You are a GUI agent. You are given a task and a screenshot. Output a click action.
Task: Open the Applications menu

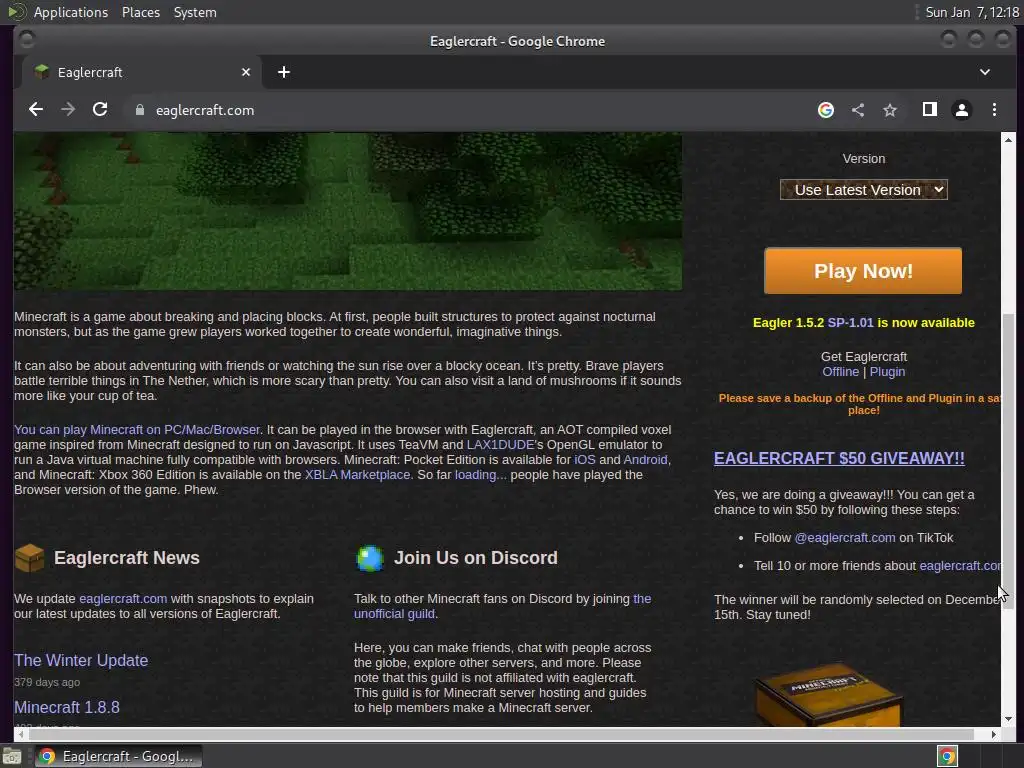click(x=71, y=12)
